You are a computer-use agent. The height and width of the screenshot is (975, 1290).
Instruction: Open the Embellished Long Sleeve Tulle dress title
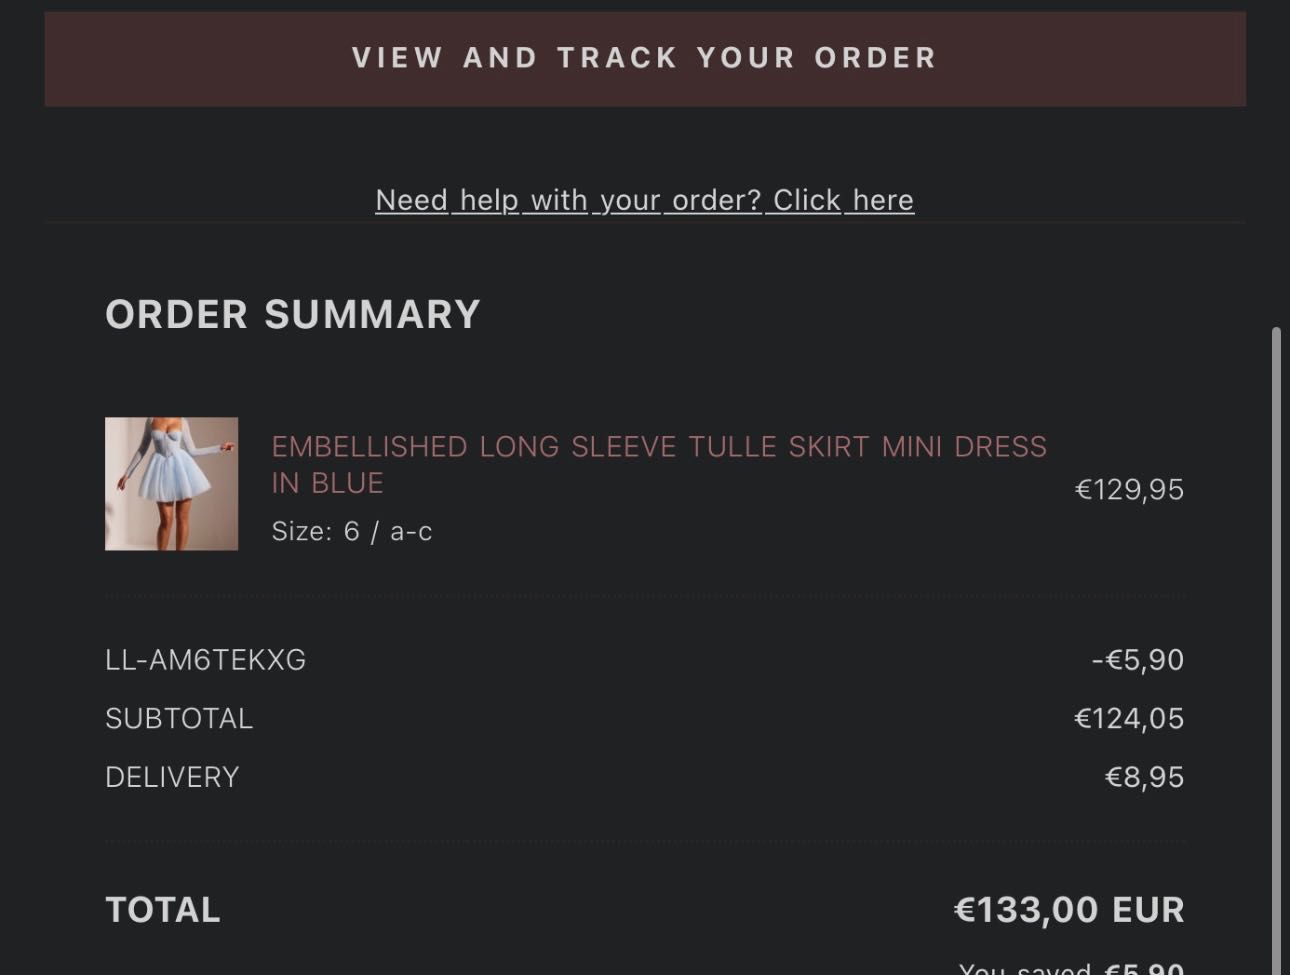659,464
